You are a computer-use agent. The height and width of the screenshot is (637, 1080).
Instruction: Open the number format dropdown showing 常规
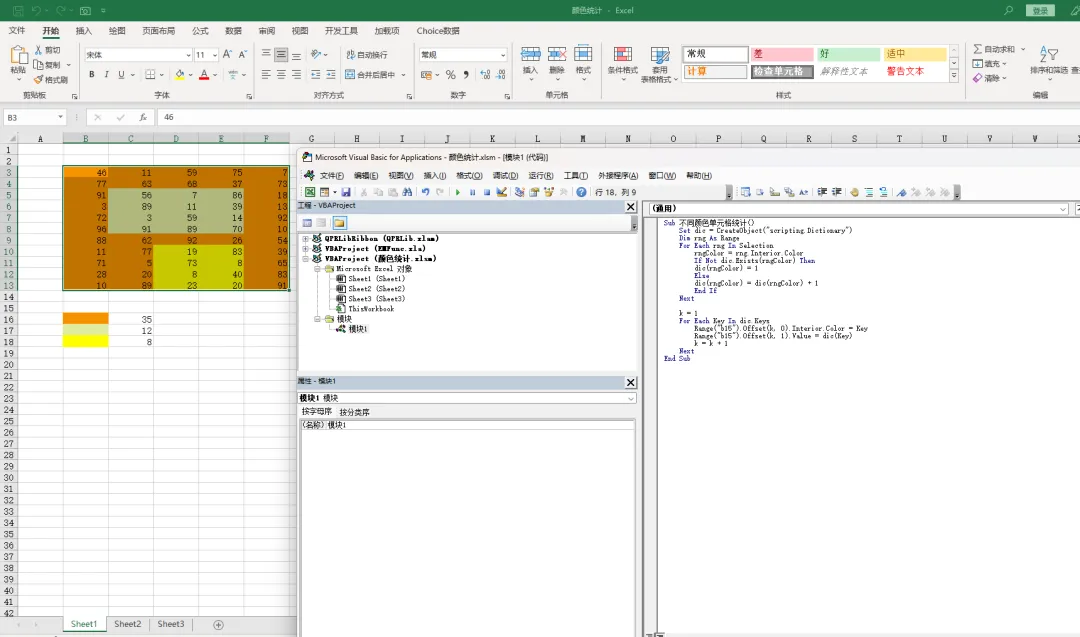click(x=503, y=55)
